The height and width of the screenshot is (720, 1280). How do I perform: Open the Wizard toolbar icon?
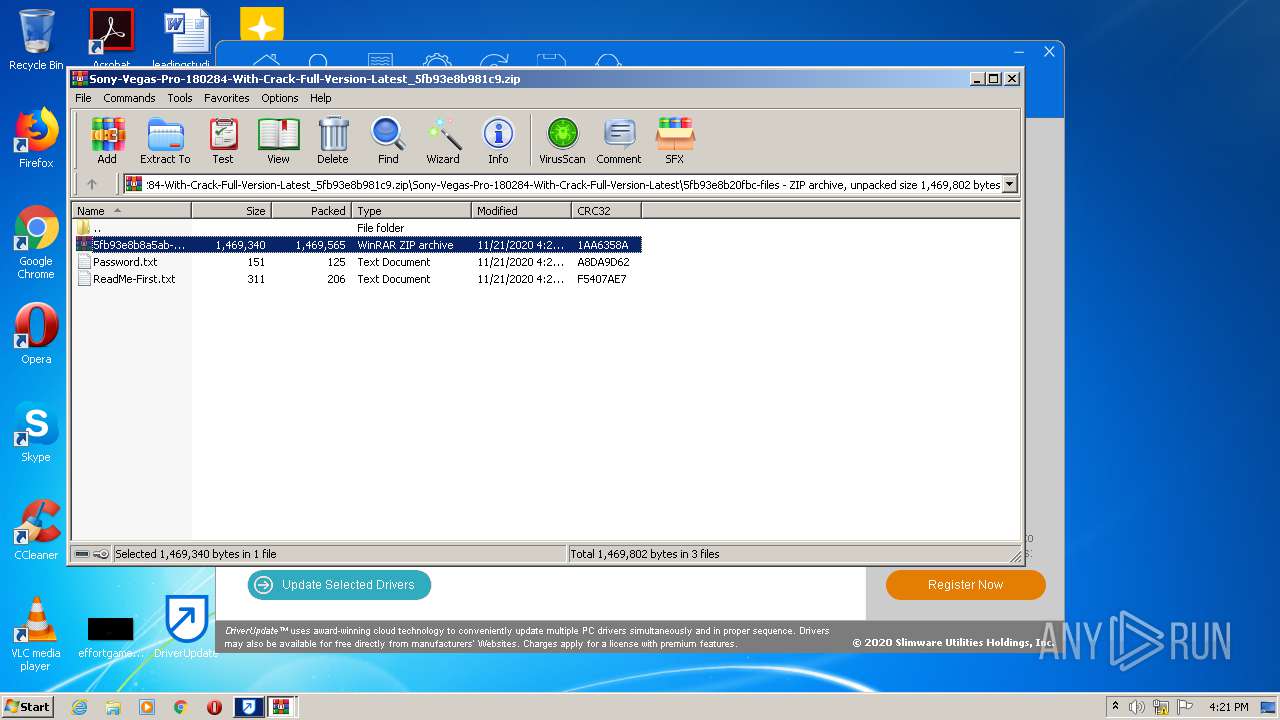[443, 140]
